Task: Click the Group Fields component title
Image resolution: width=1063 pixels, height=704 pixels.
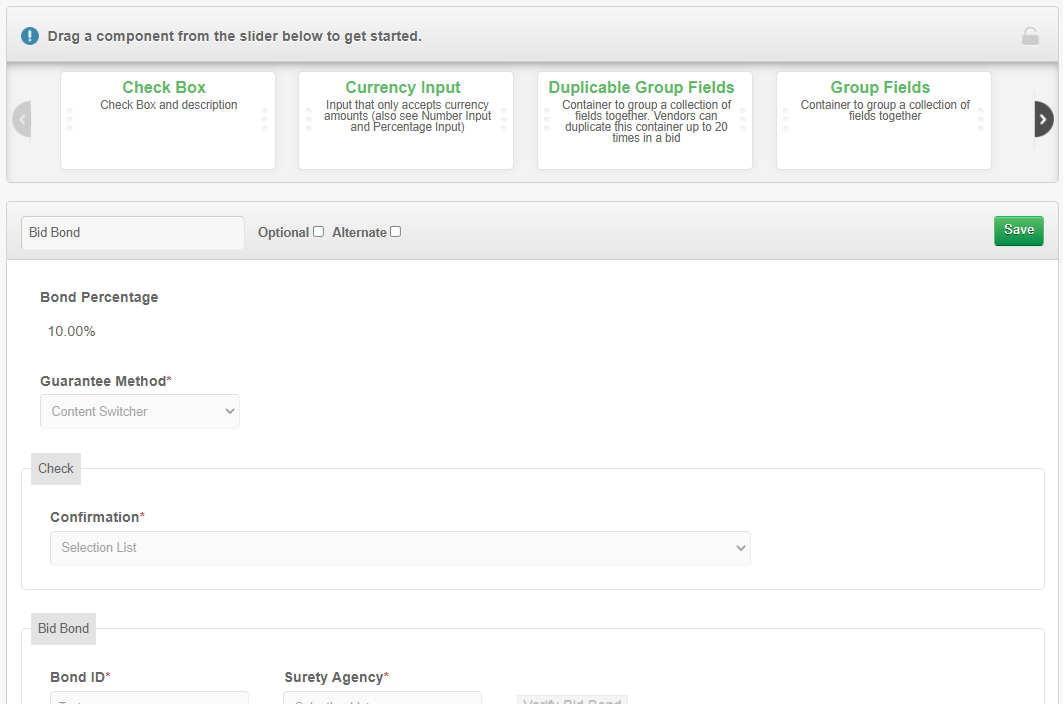Action: tap(880, 88)
